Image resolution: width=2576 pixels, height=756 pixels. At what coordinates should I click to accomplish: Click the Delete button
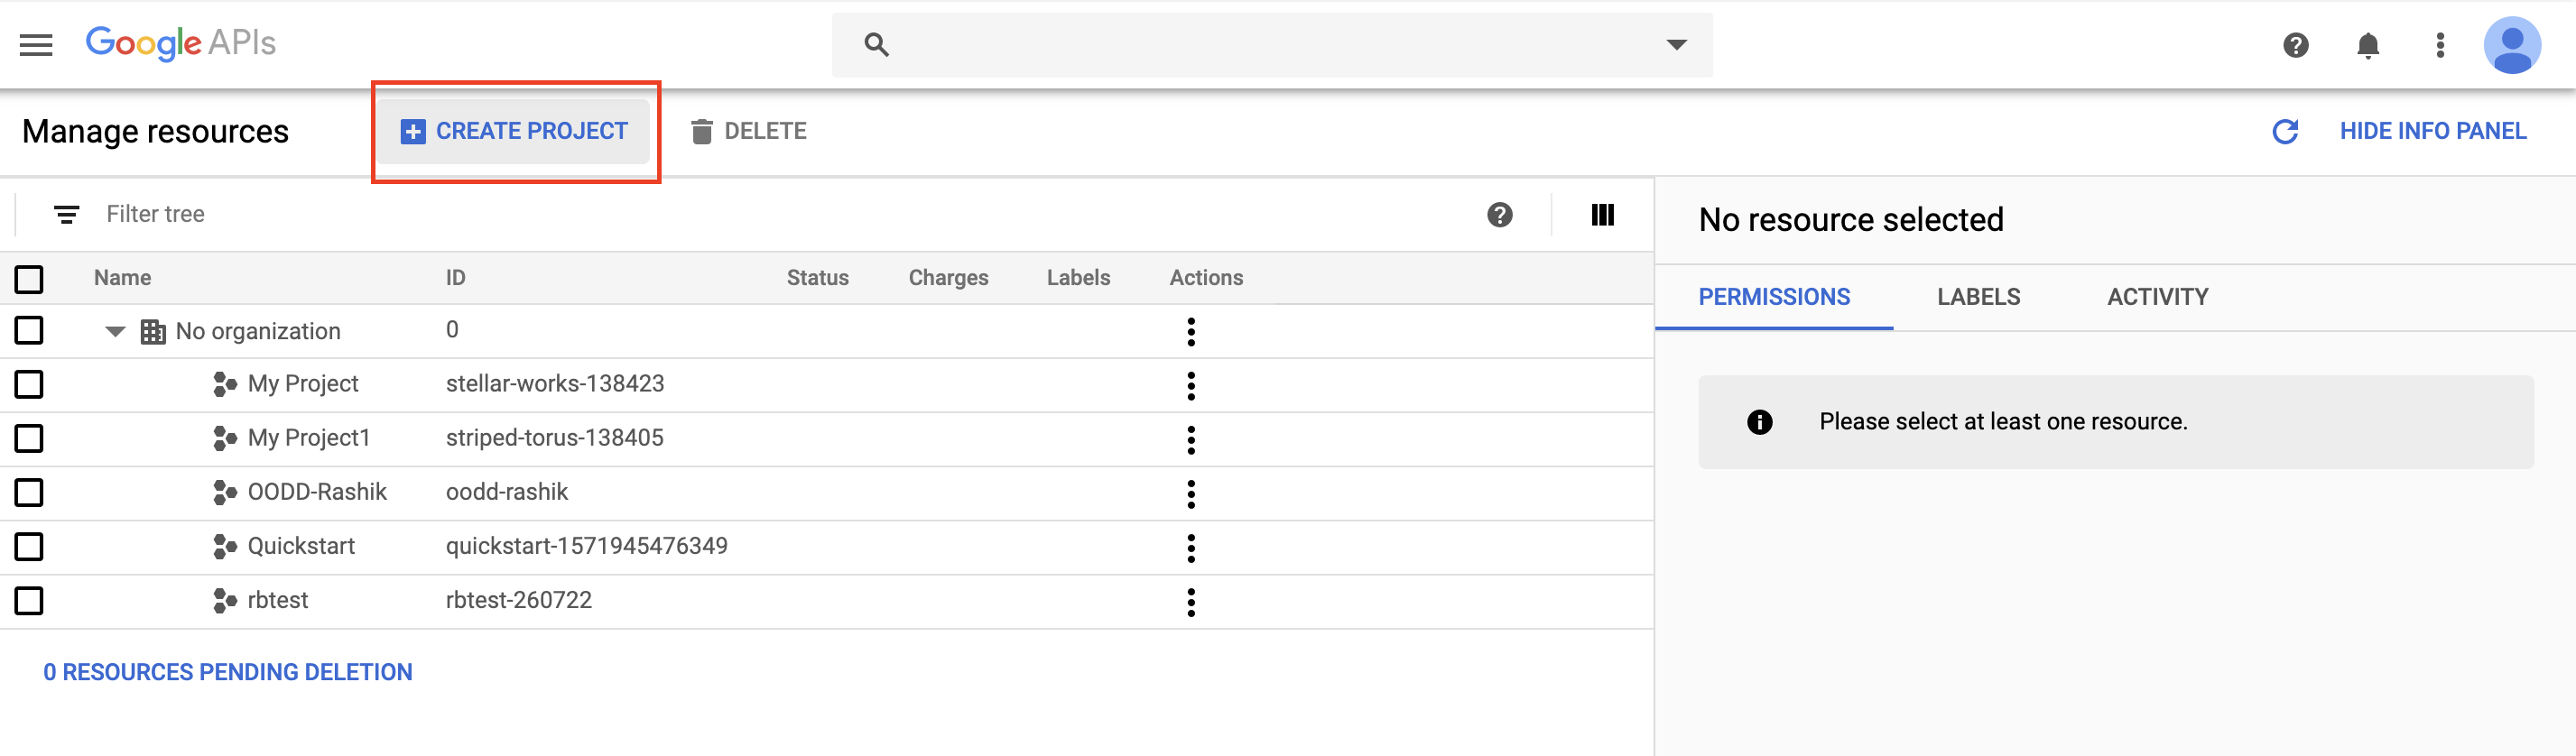coord(748,131)
